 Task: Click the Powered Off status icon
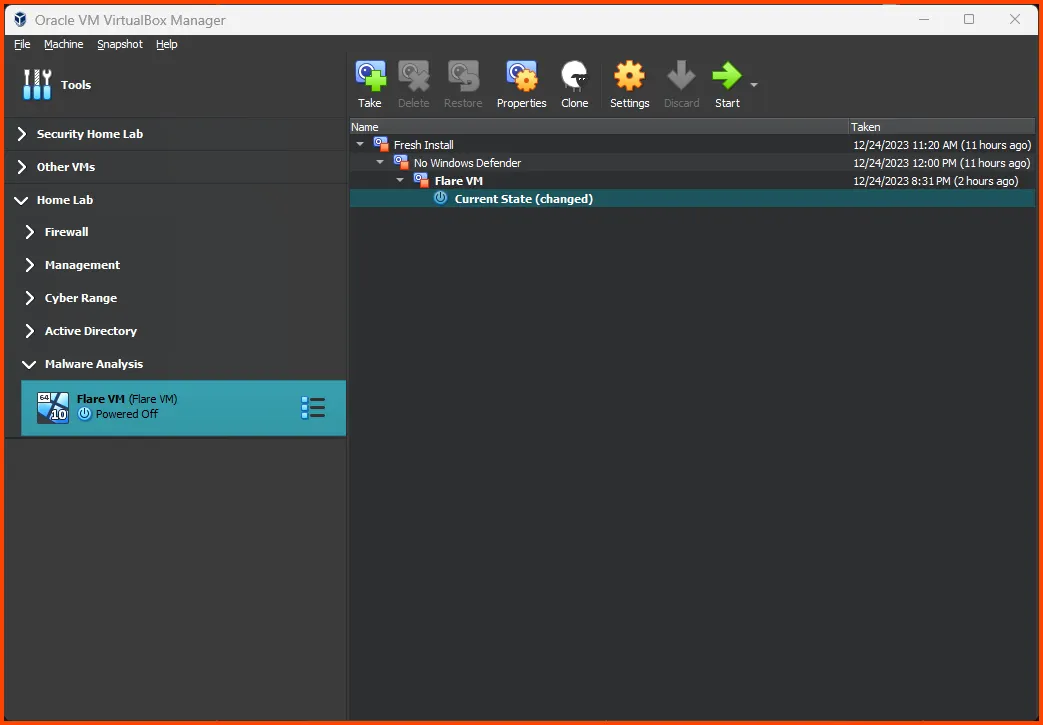coord(84,414)
